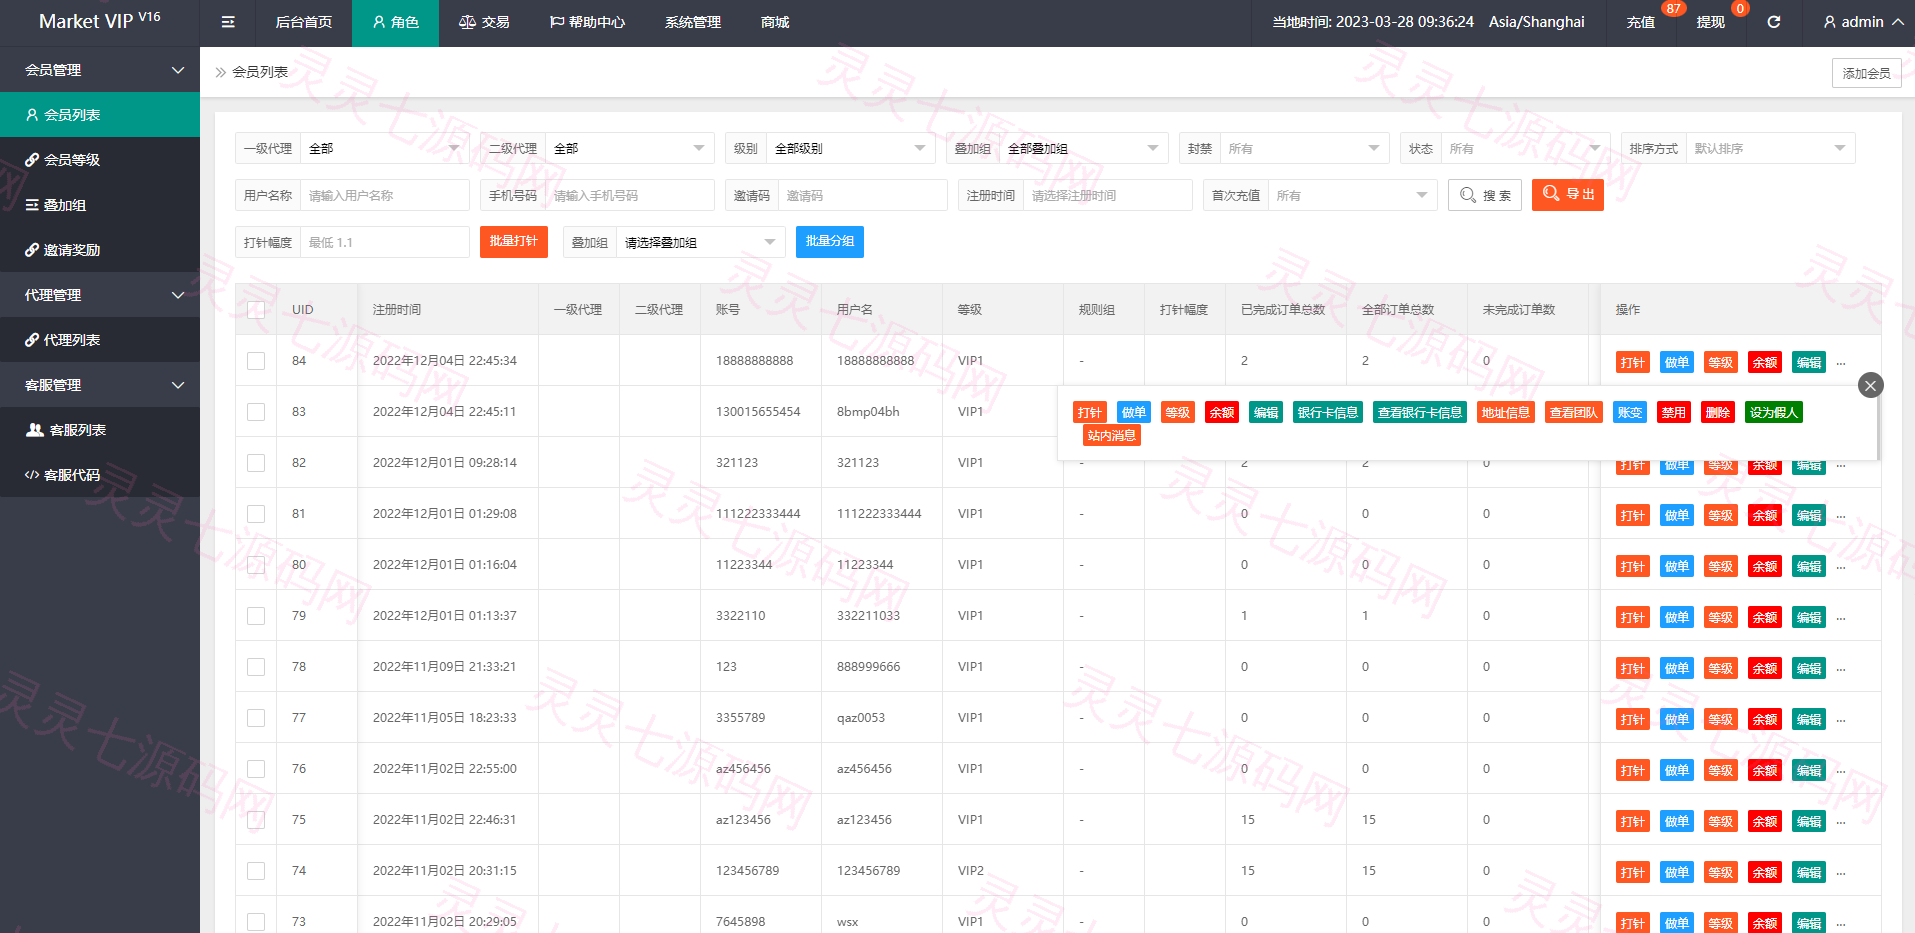Viewport: 1915px width, 933px height.
Task: Open 叠加组 in the sidebar
Action: point(100,205)
